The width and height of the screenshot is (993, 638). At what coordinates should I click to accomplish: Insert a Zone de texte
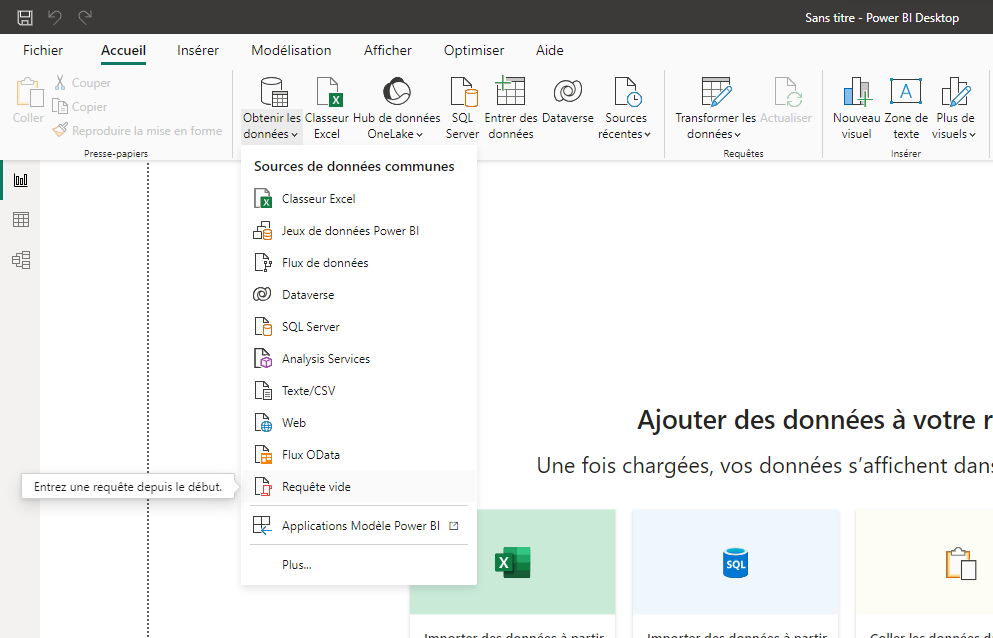[906, 108]
